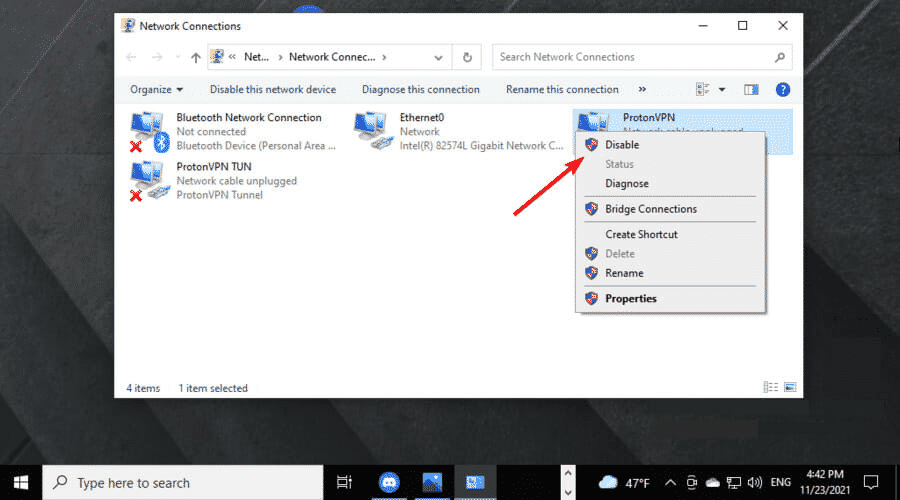Screen dimensions: 900x500
Task: Click Disable this network device
Action: pos(273,90)
